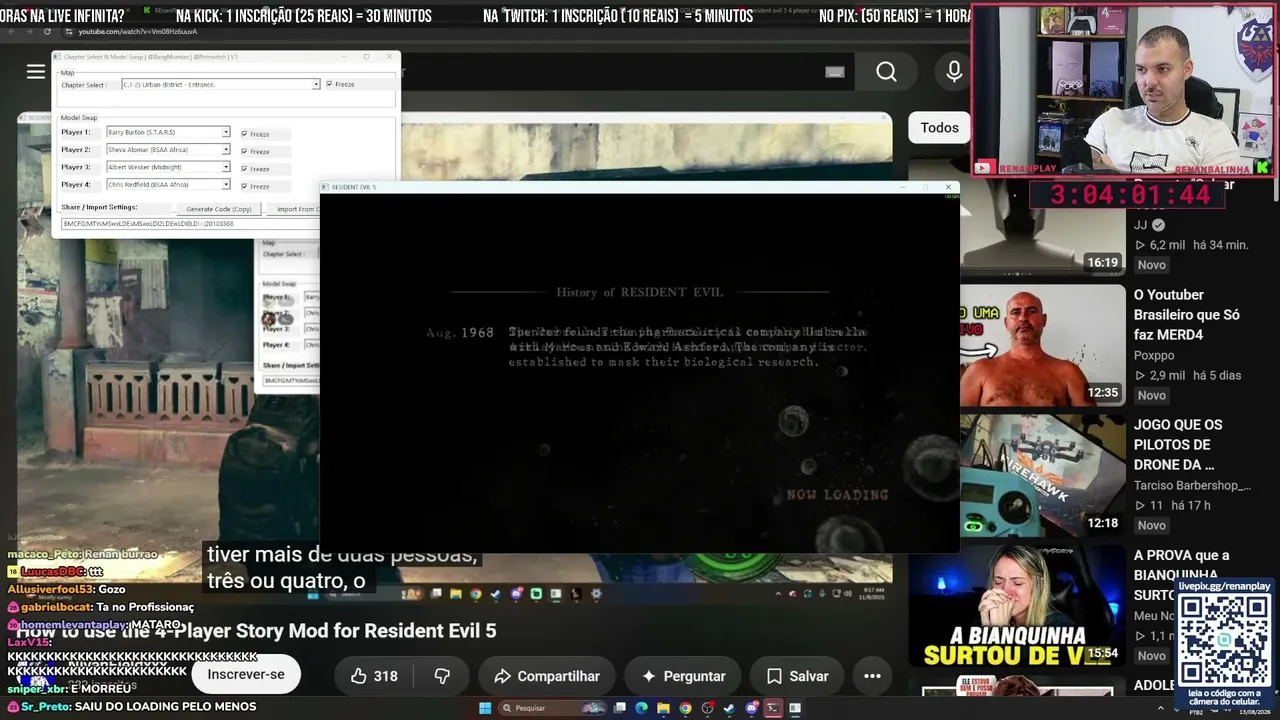Open Steam from the taskbar
This screenshot has width=1280, height=720.
click(x=729, y=708)
